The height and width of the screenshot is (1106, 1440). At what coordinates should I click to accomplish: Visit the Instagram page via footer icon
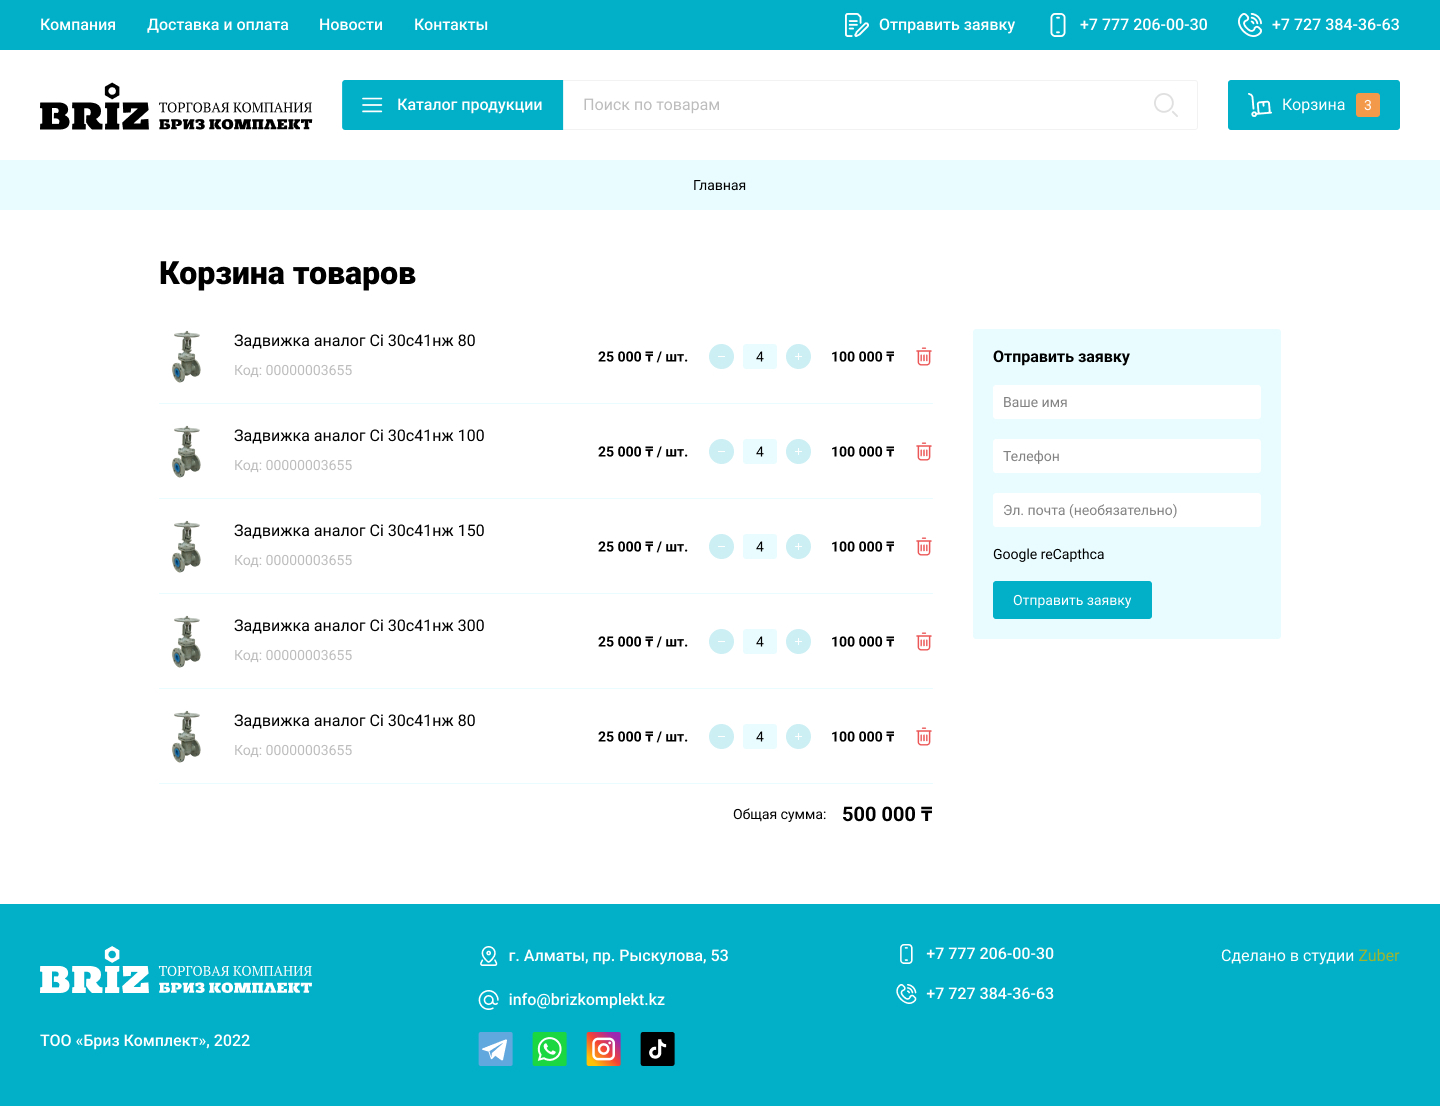pos(603,1049)
